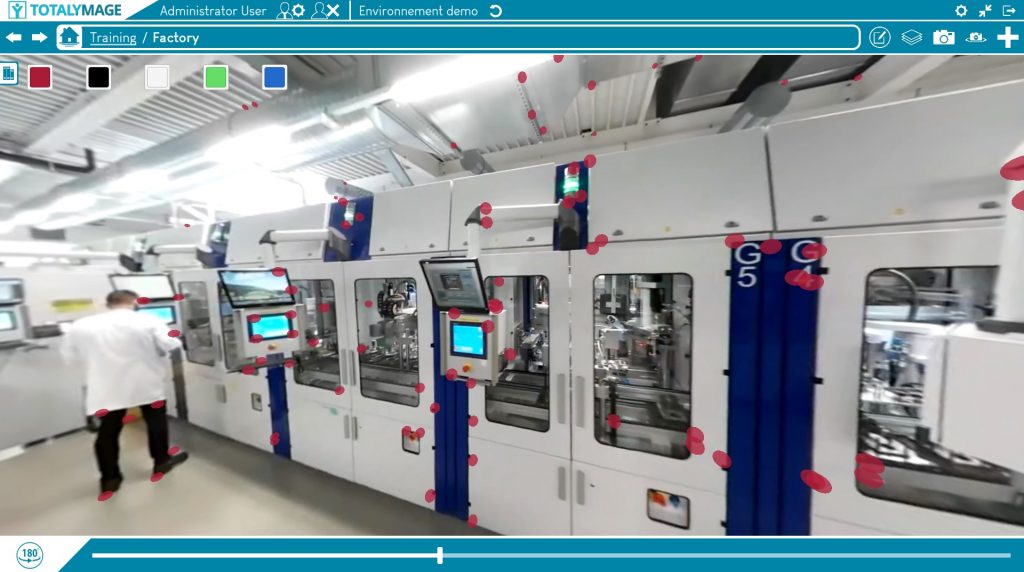
Task: Navigate to Training in the breadcrumb
Action: coord(113,38)
